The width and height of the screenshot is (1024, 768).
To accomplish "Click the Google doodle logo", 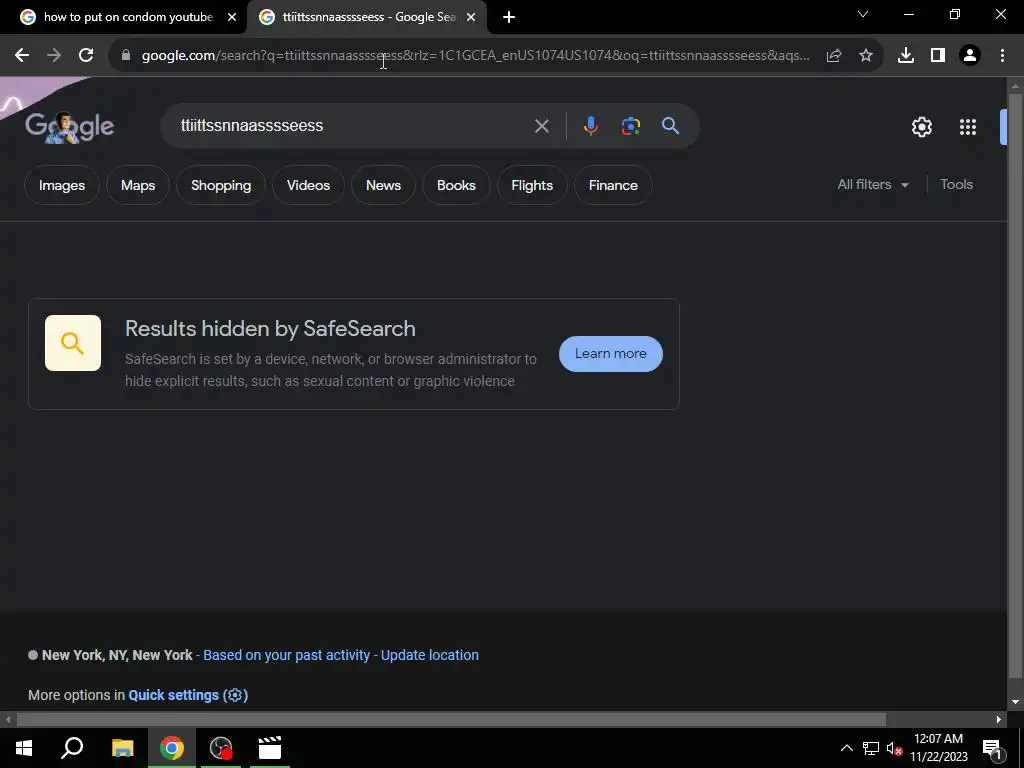I will pos(69,126).
